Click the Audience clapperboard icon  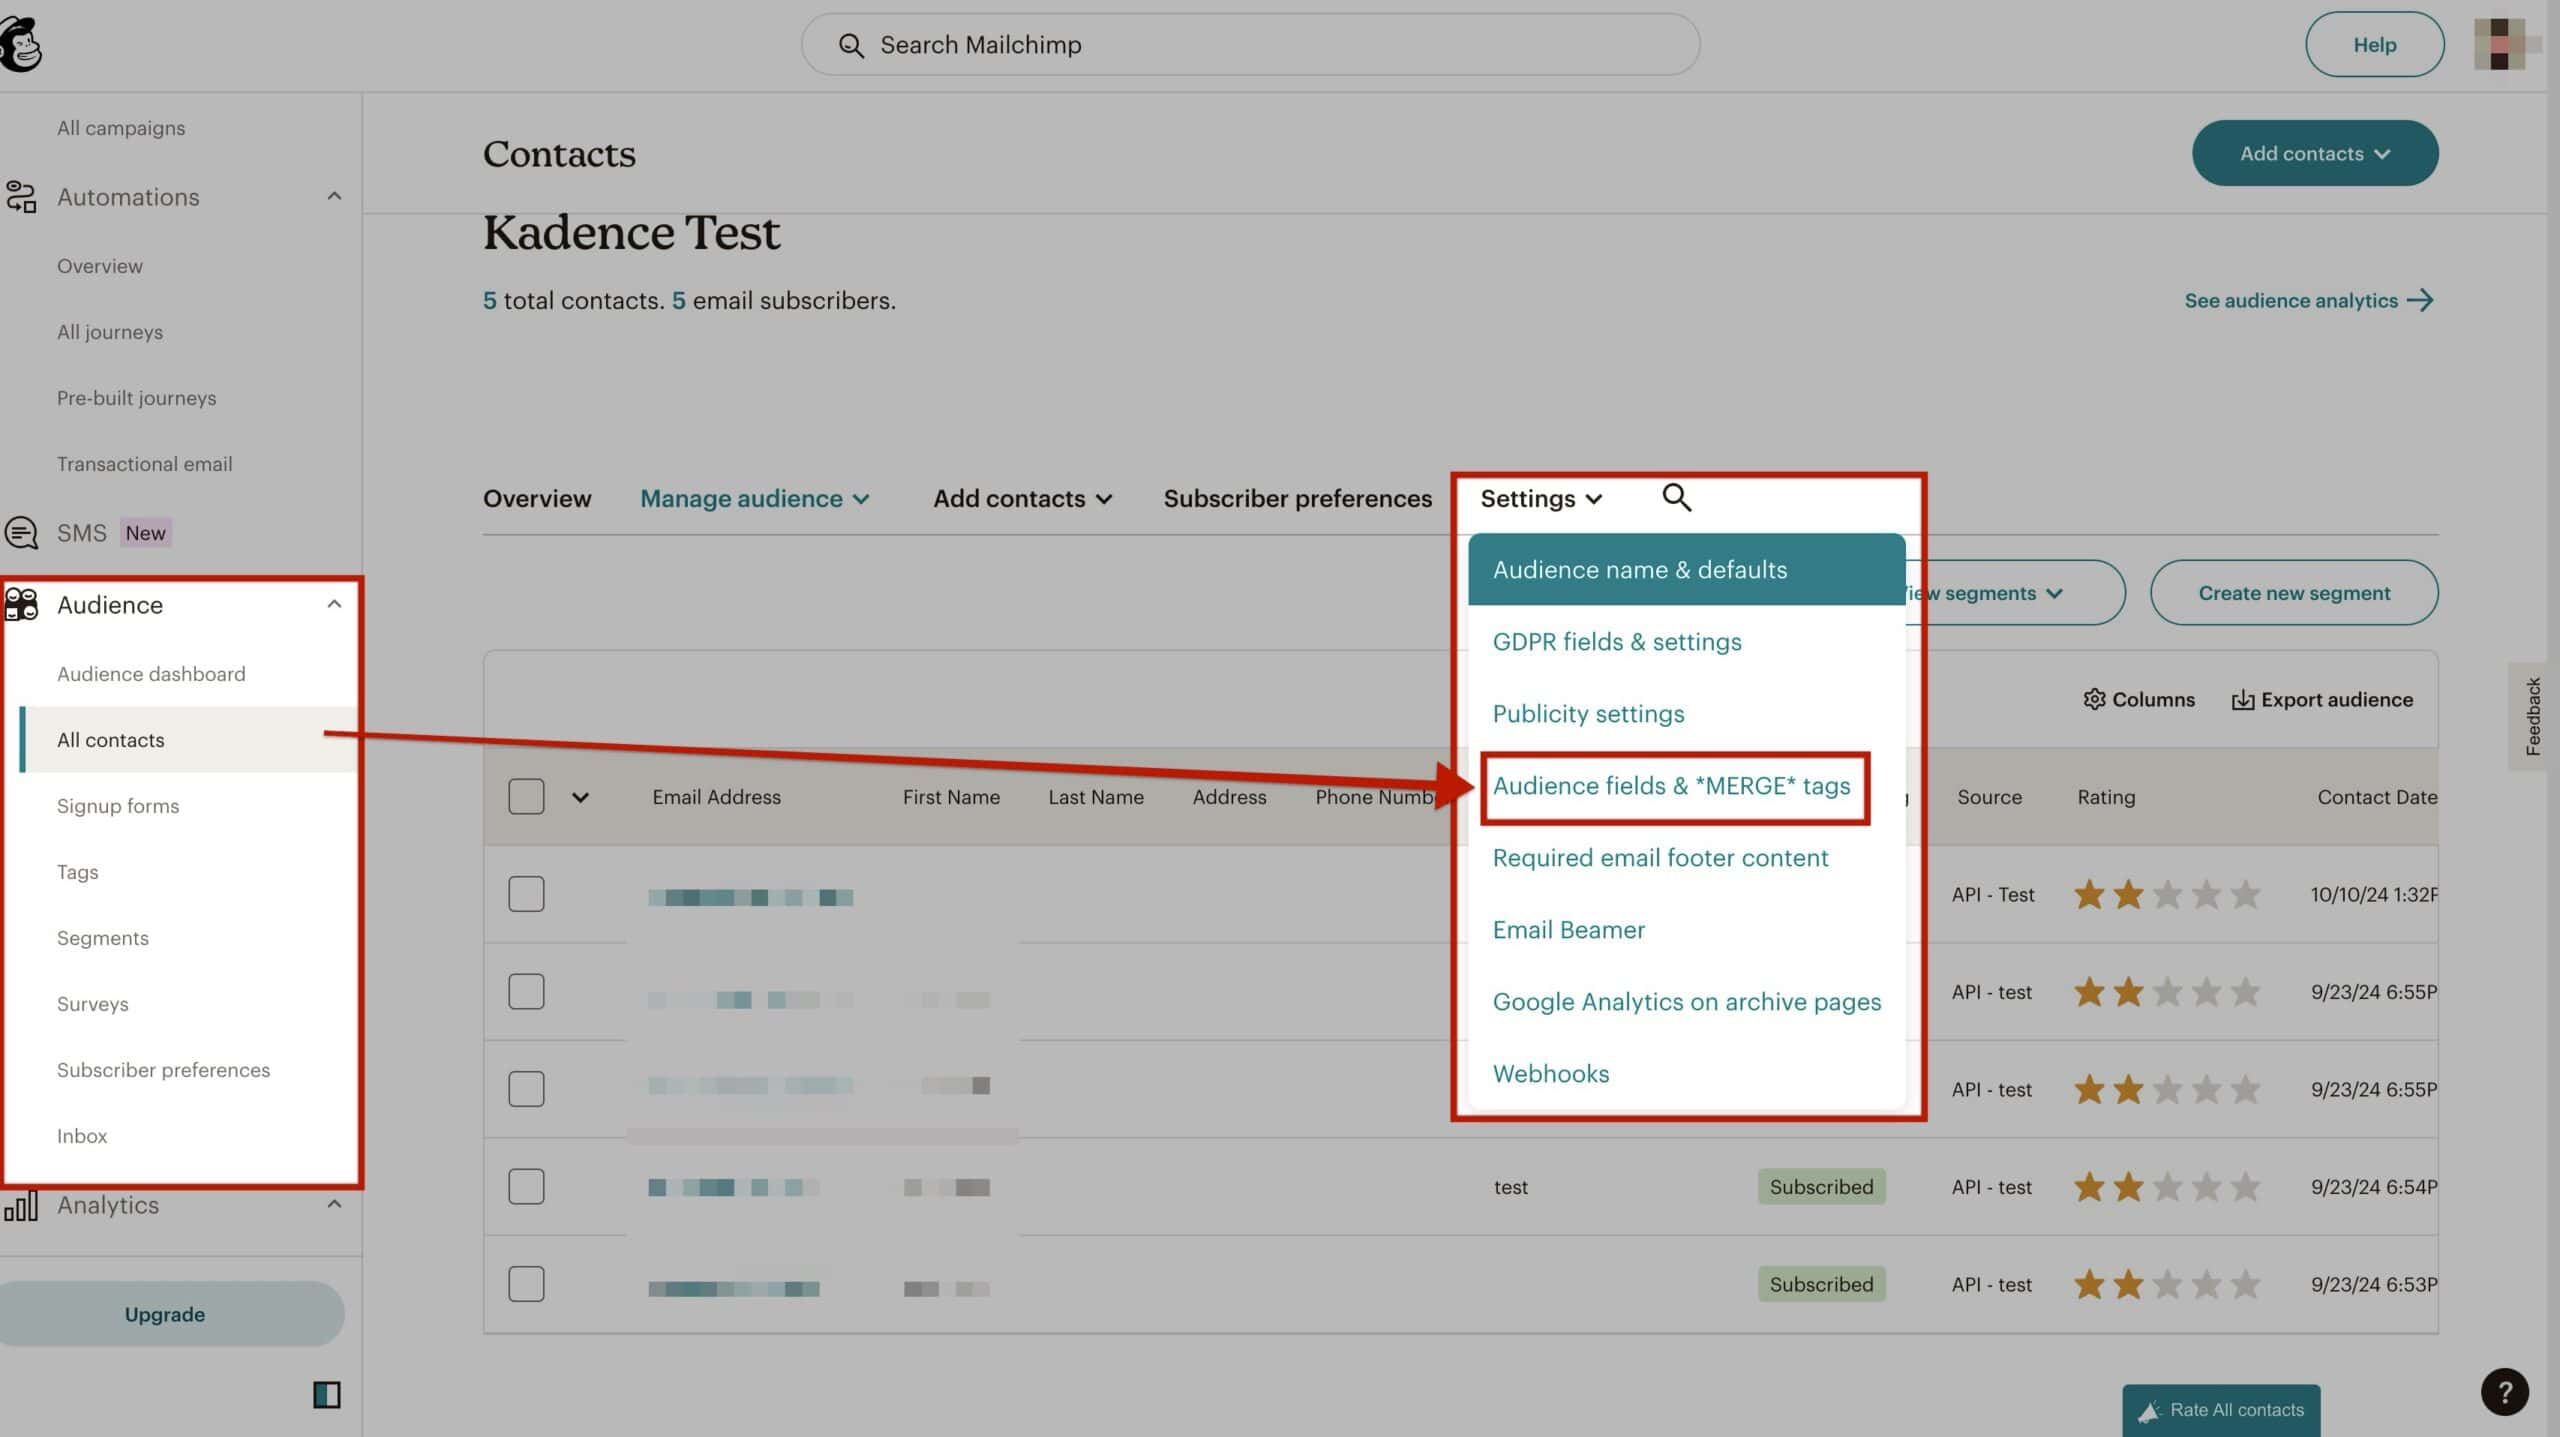tap(21, 604)
